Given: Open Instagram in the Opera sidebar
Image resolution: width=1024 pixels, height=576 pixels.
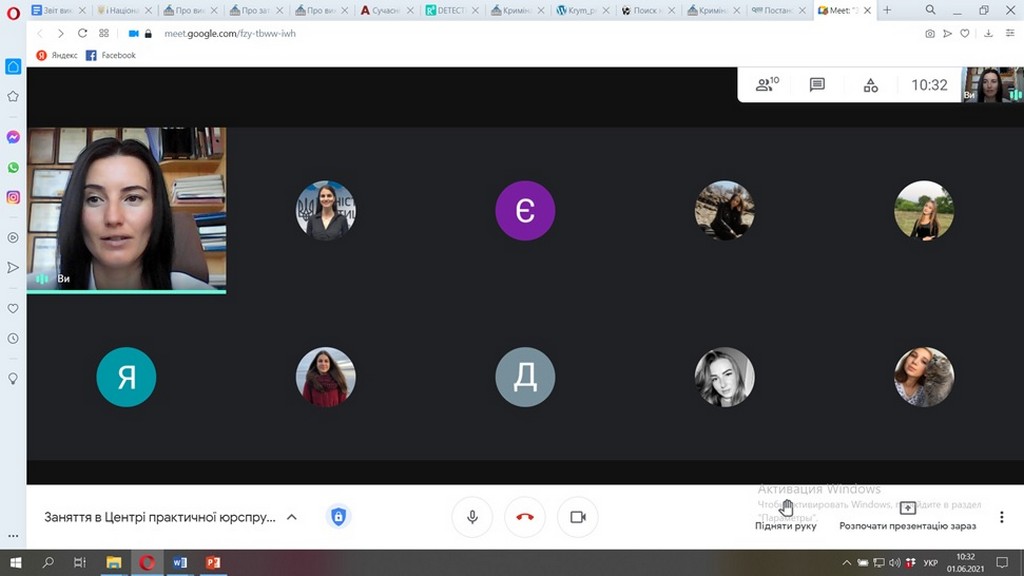Looking at the screenshot, I should (13, 198).
